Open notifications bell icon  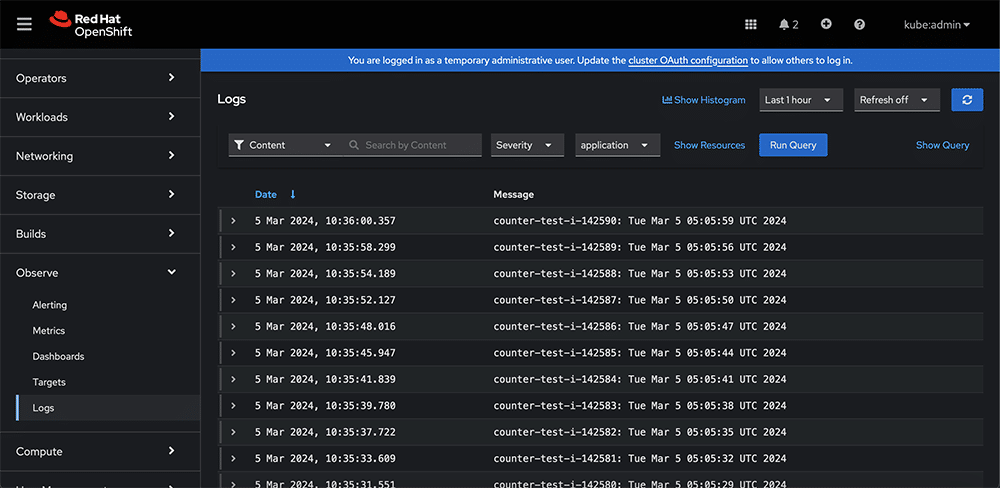(x=787, y=24)
